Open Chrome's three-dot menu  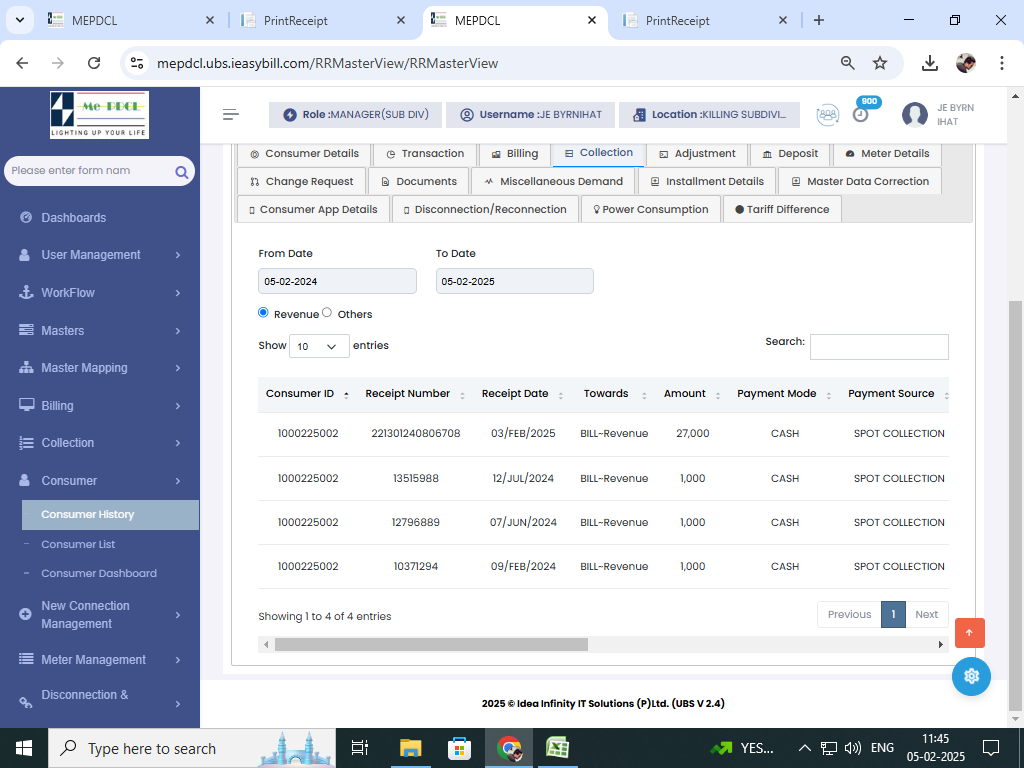click(1001, 63)
